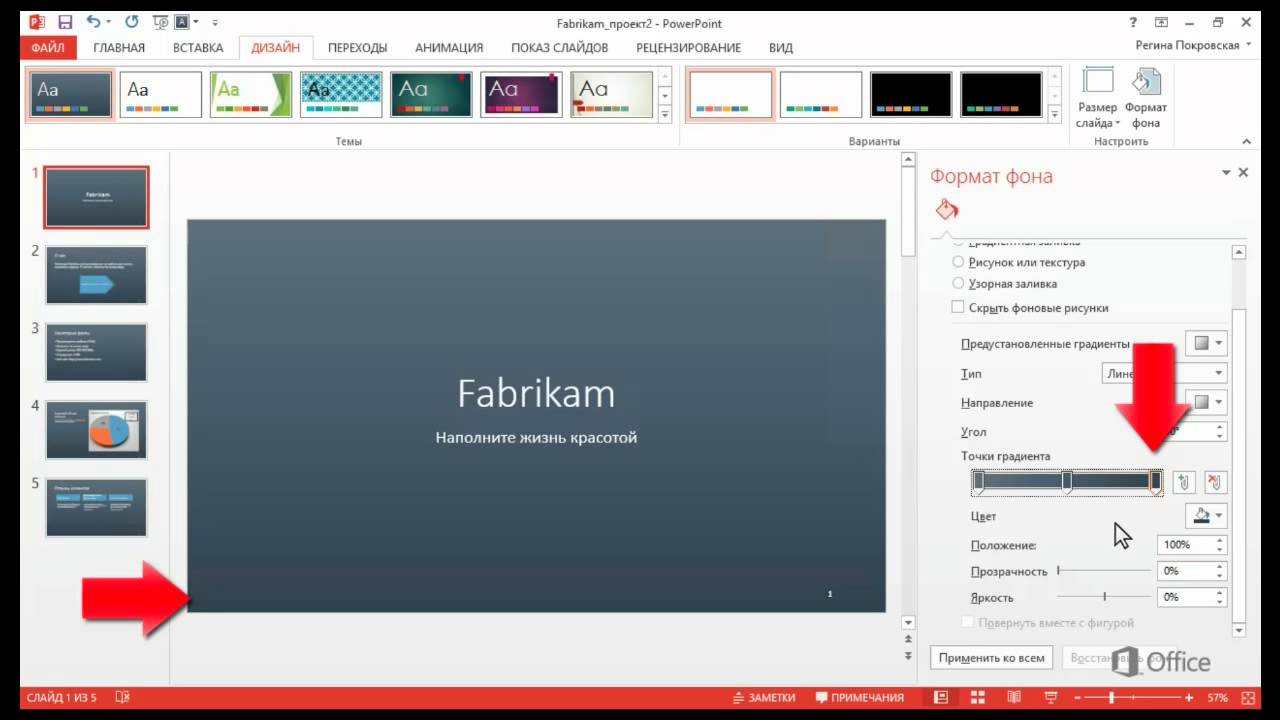
Task: Select slide 2 thumbnail
Action: click(96, 275)
